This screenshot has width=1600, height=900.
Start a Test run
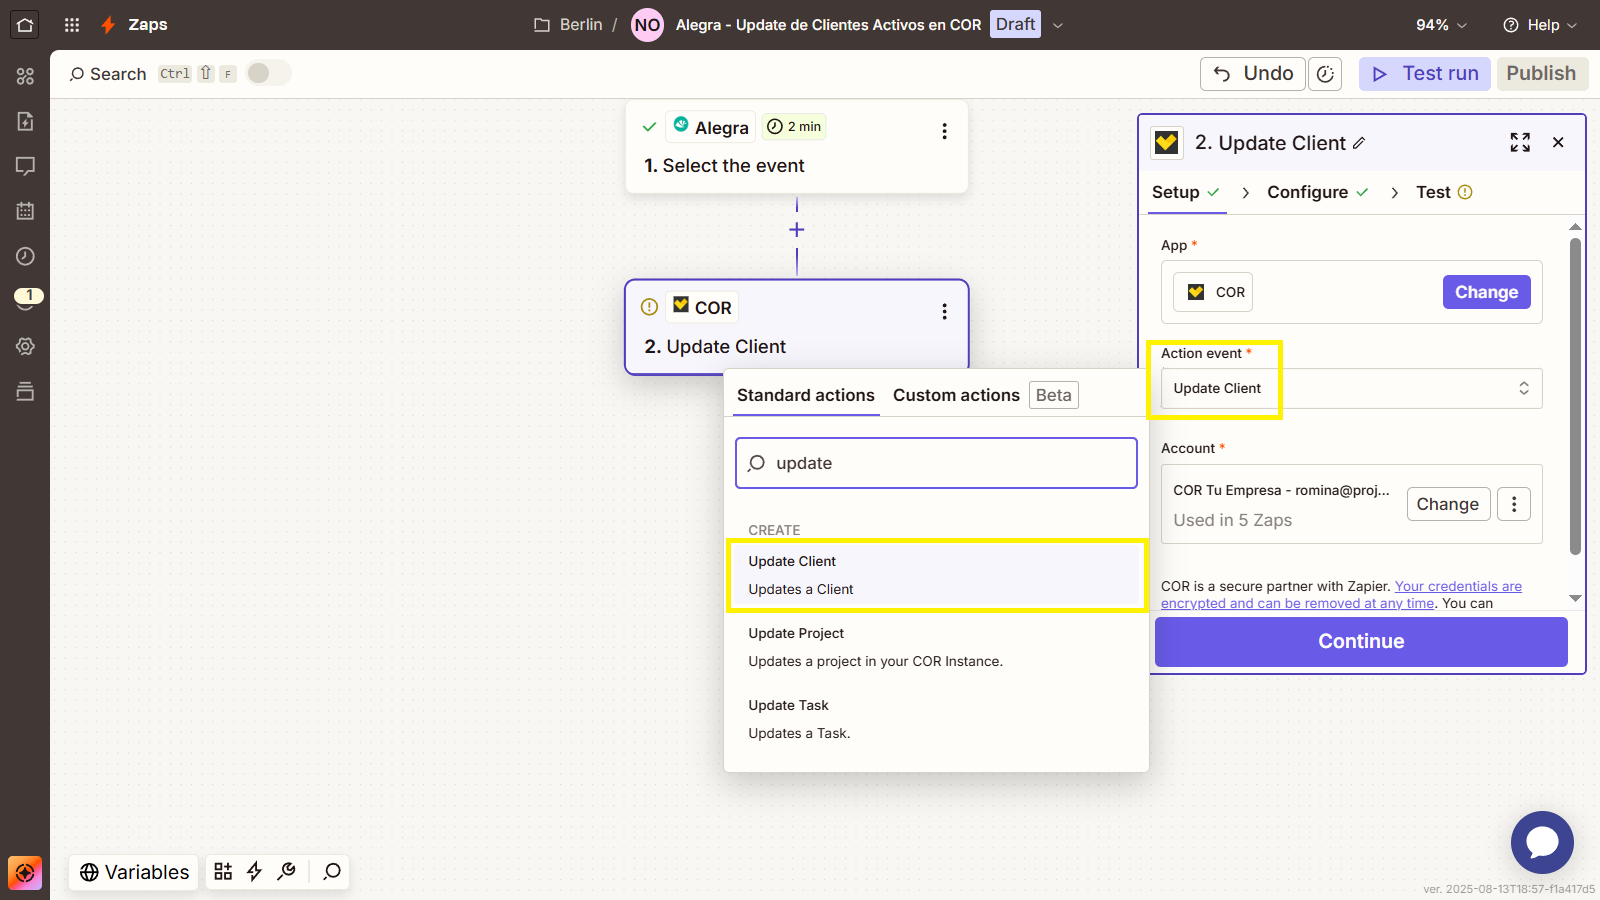[x=1425, y=74]
